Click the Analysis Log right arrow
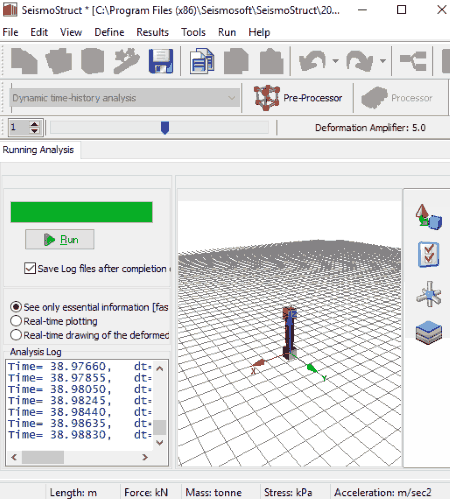 pyautogui.click(x=145, y=457)
